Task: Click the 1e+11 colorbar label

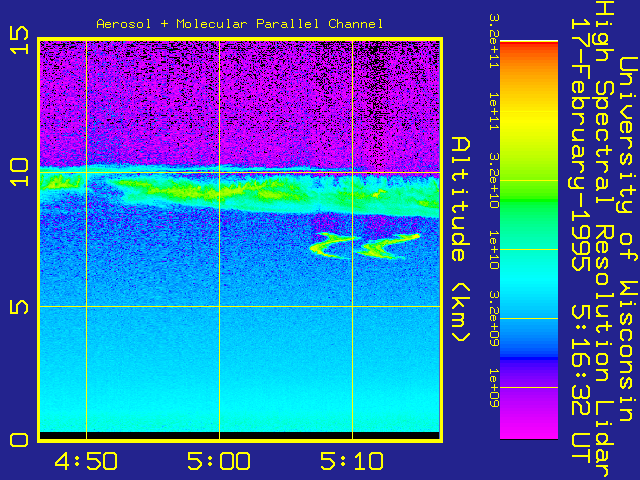Action: point(493,111)
